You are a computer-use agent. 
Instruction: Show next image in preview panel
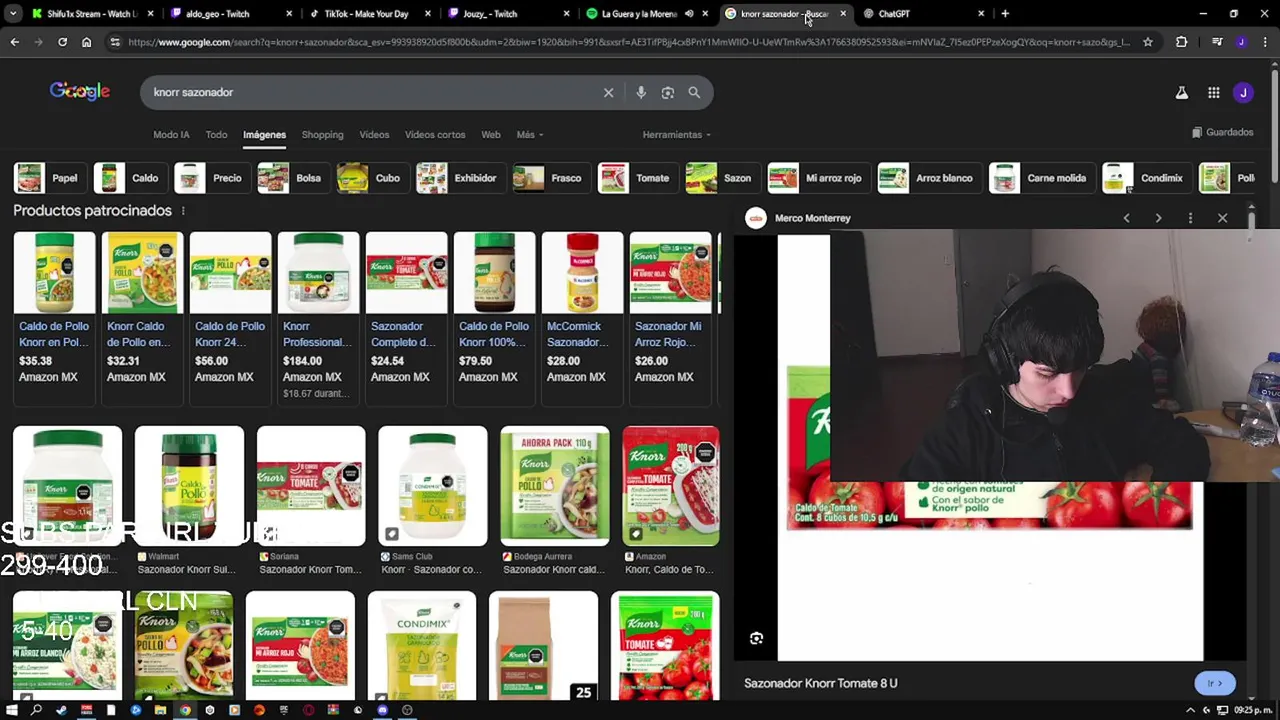1158,218
